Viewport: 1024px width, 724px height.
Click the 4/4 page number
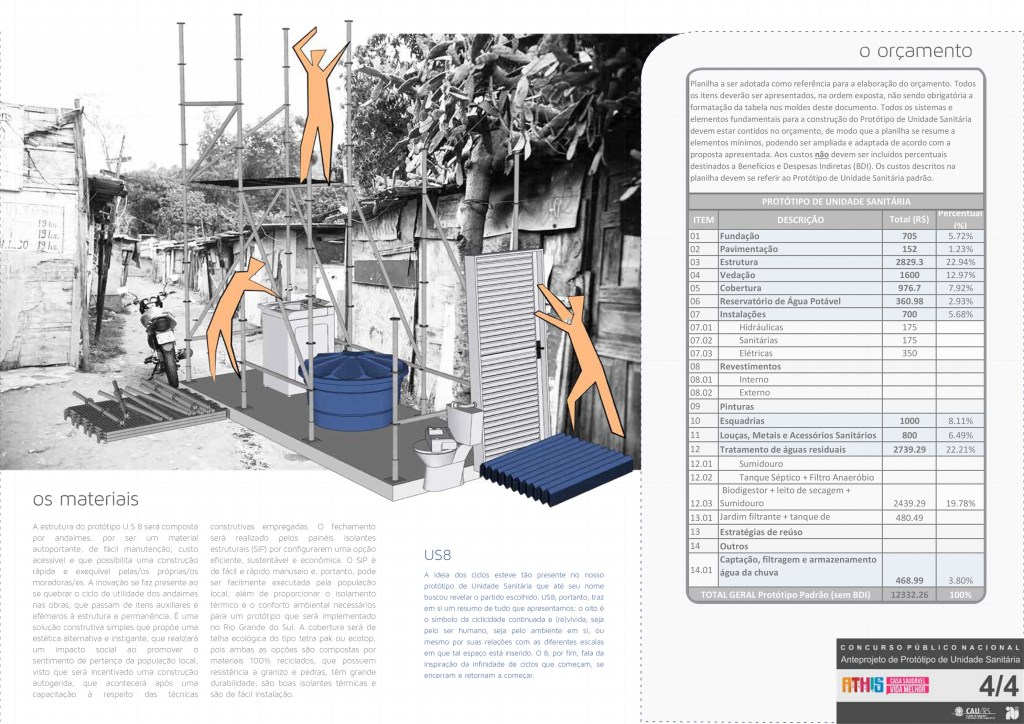(x=997, y=686)
